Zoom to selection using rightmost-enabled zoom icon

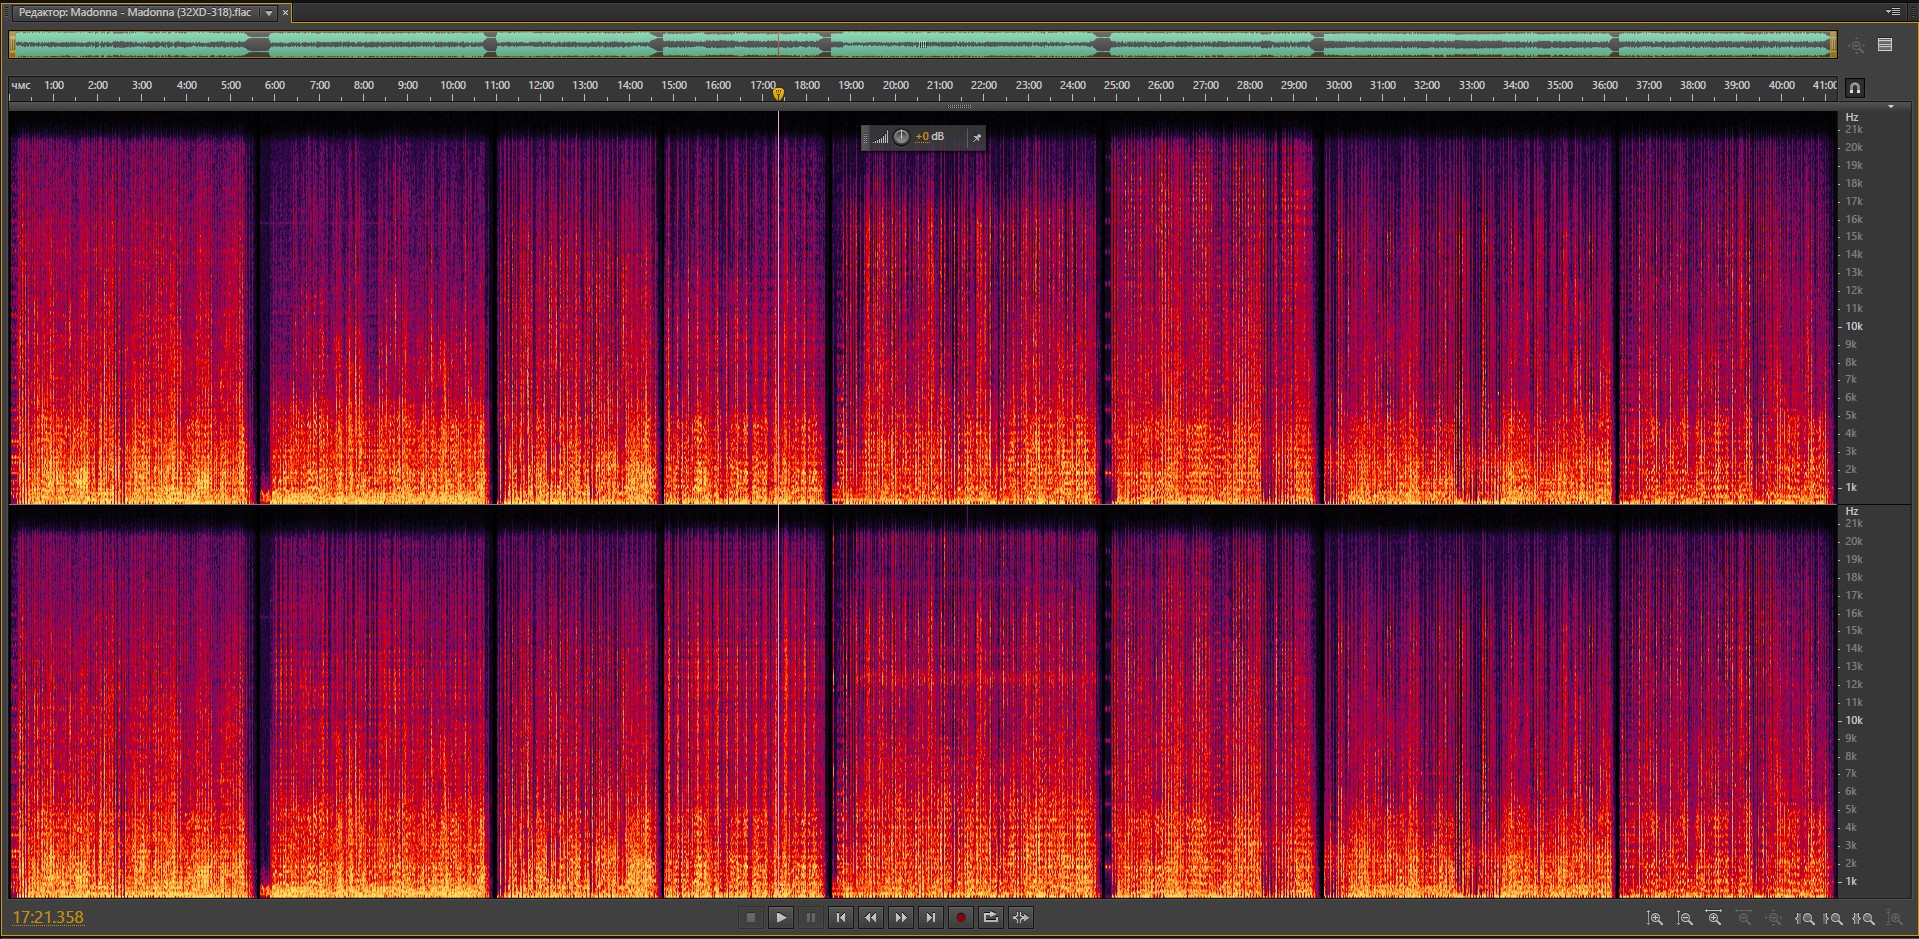tap(1864, 918)
